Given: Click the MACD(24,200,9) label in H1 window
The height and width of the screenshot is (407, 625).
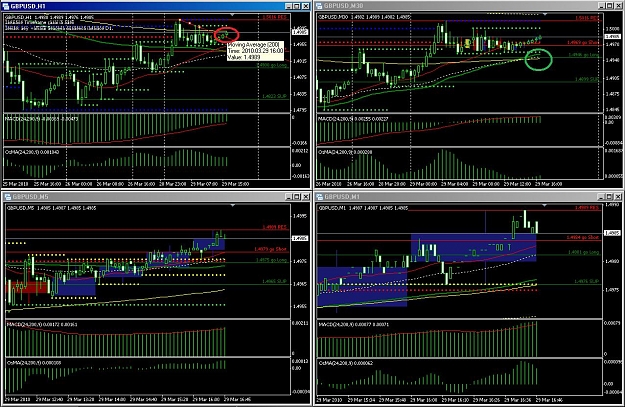Looking at the screenshot, I should [x=42, y=118].
